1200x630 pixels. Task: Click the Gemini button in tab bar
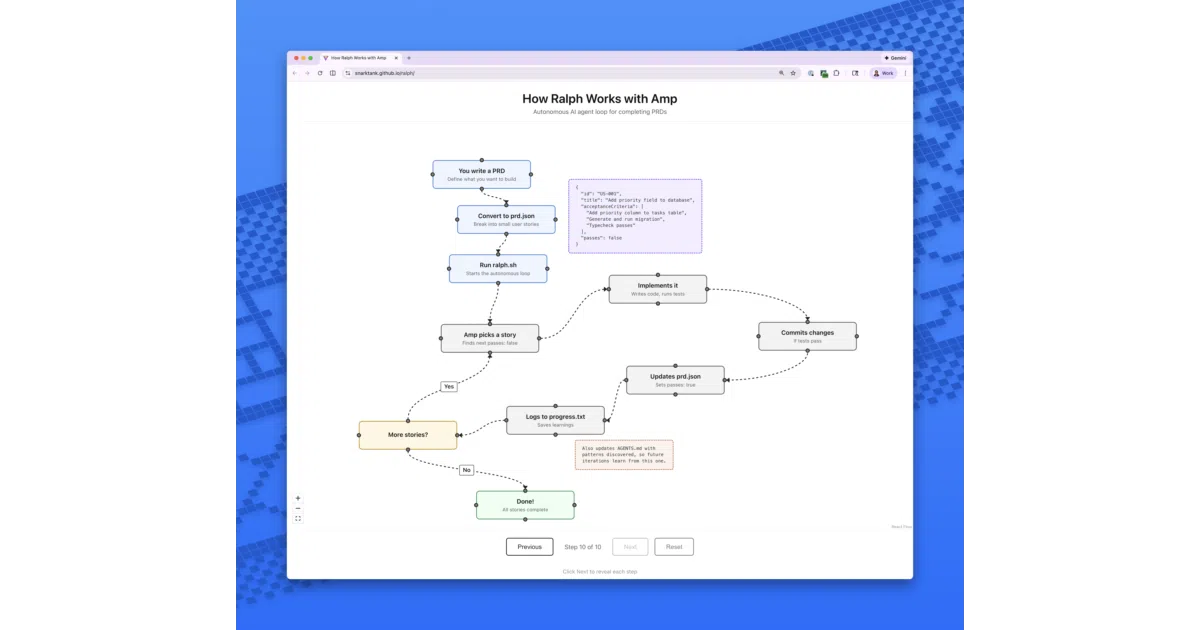[x=895, y=58]
